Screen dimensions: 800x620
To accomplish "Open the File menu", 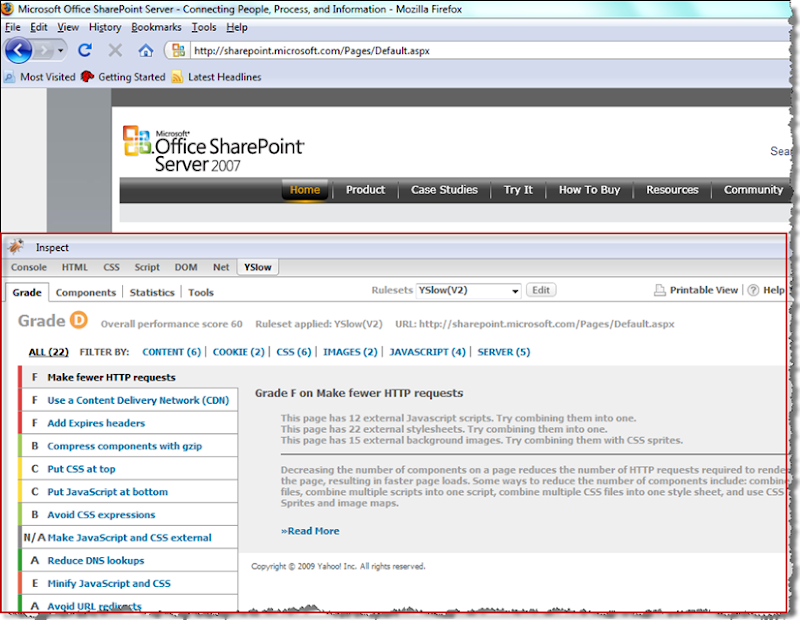I will [x=12, y=27].
